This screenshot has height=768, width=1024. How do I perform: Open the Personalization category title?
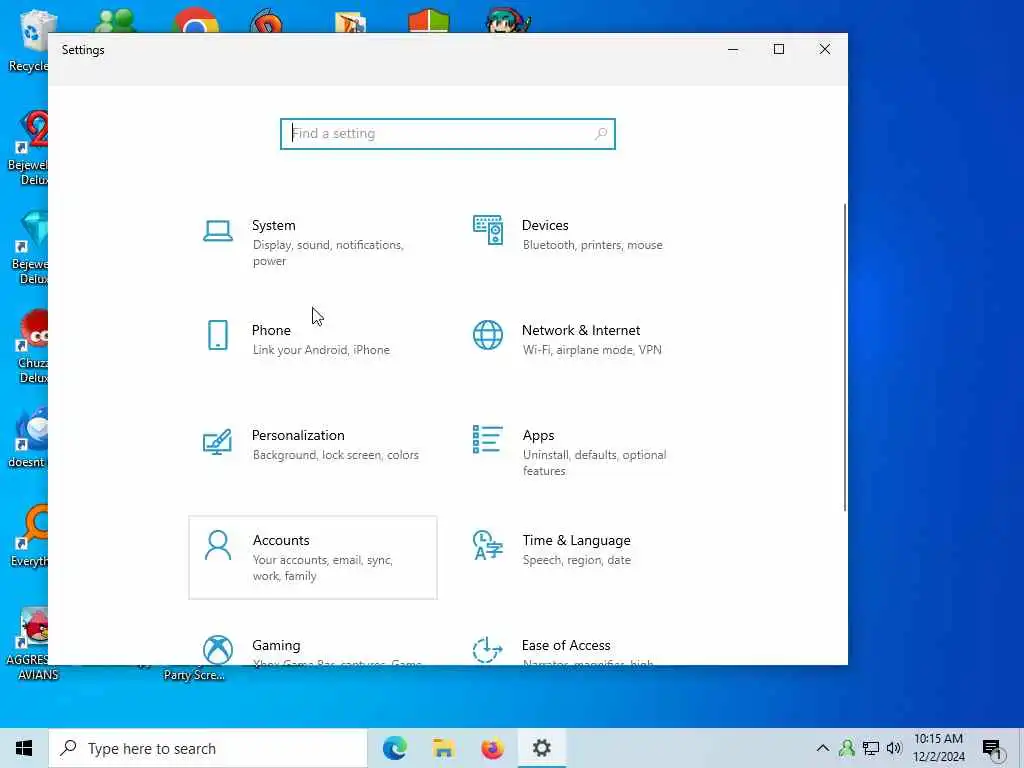[x=298, y=436]
